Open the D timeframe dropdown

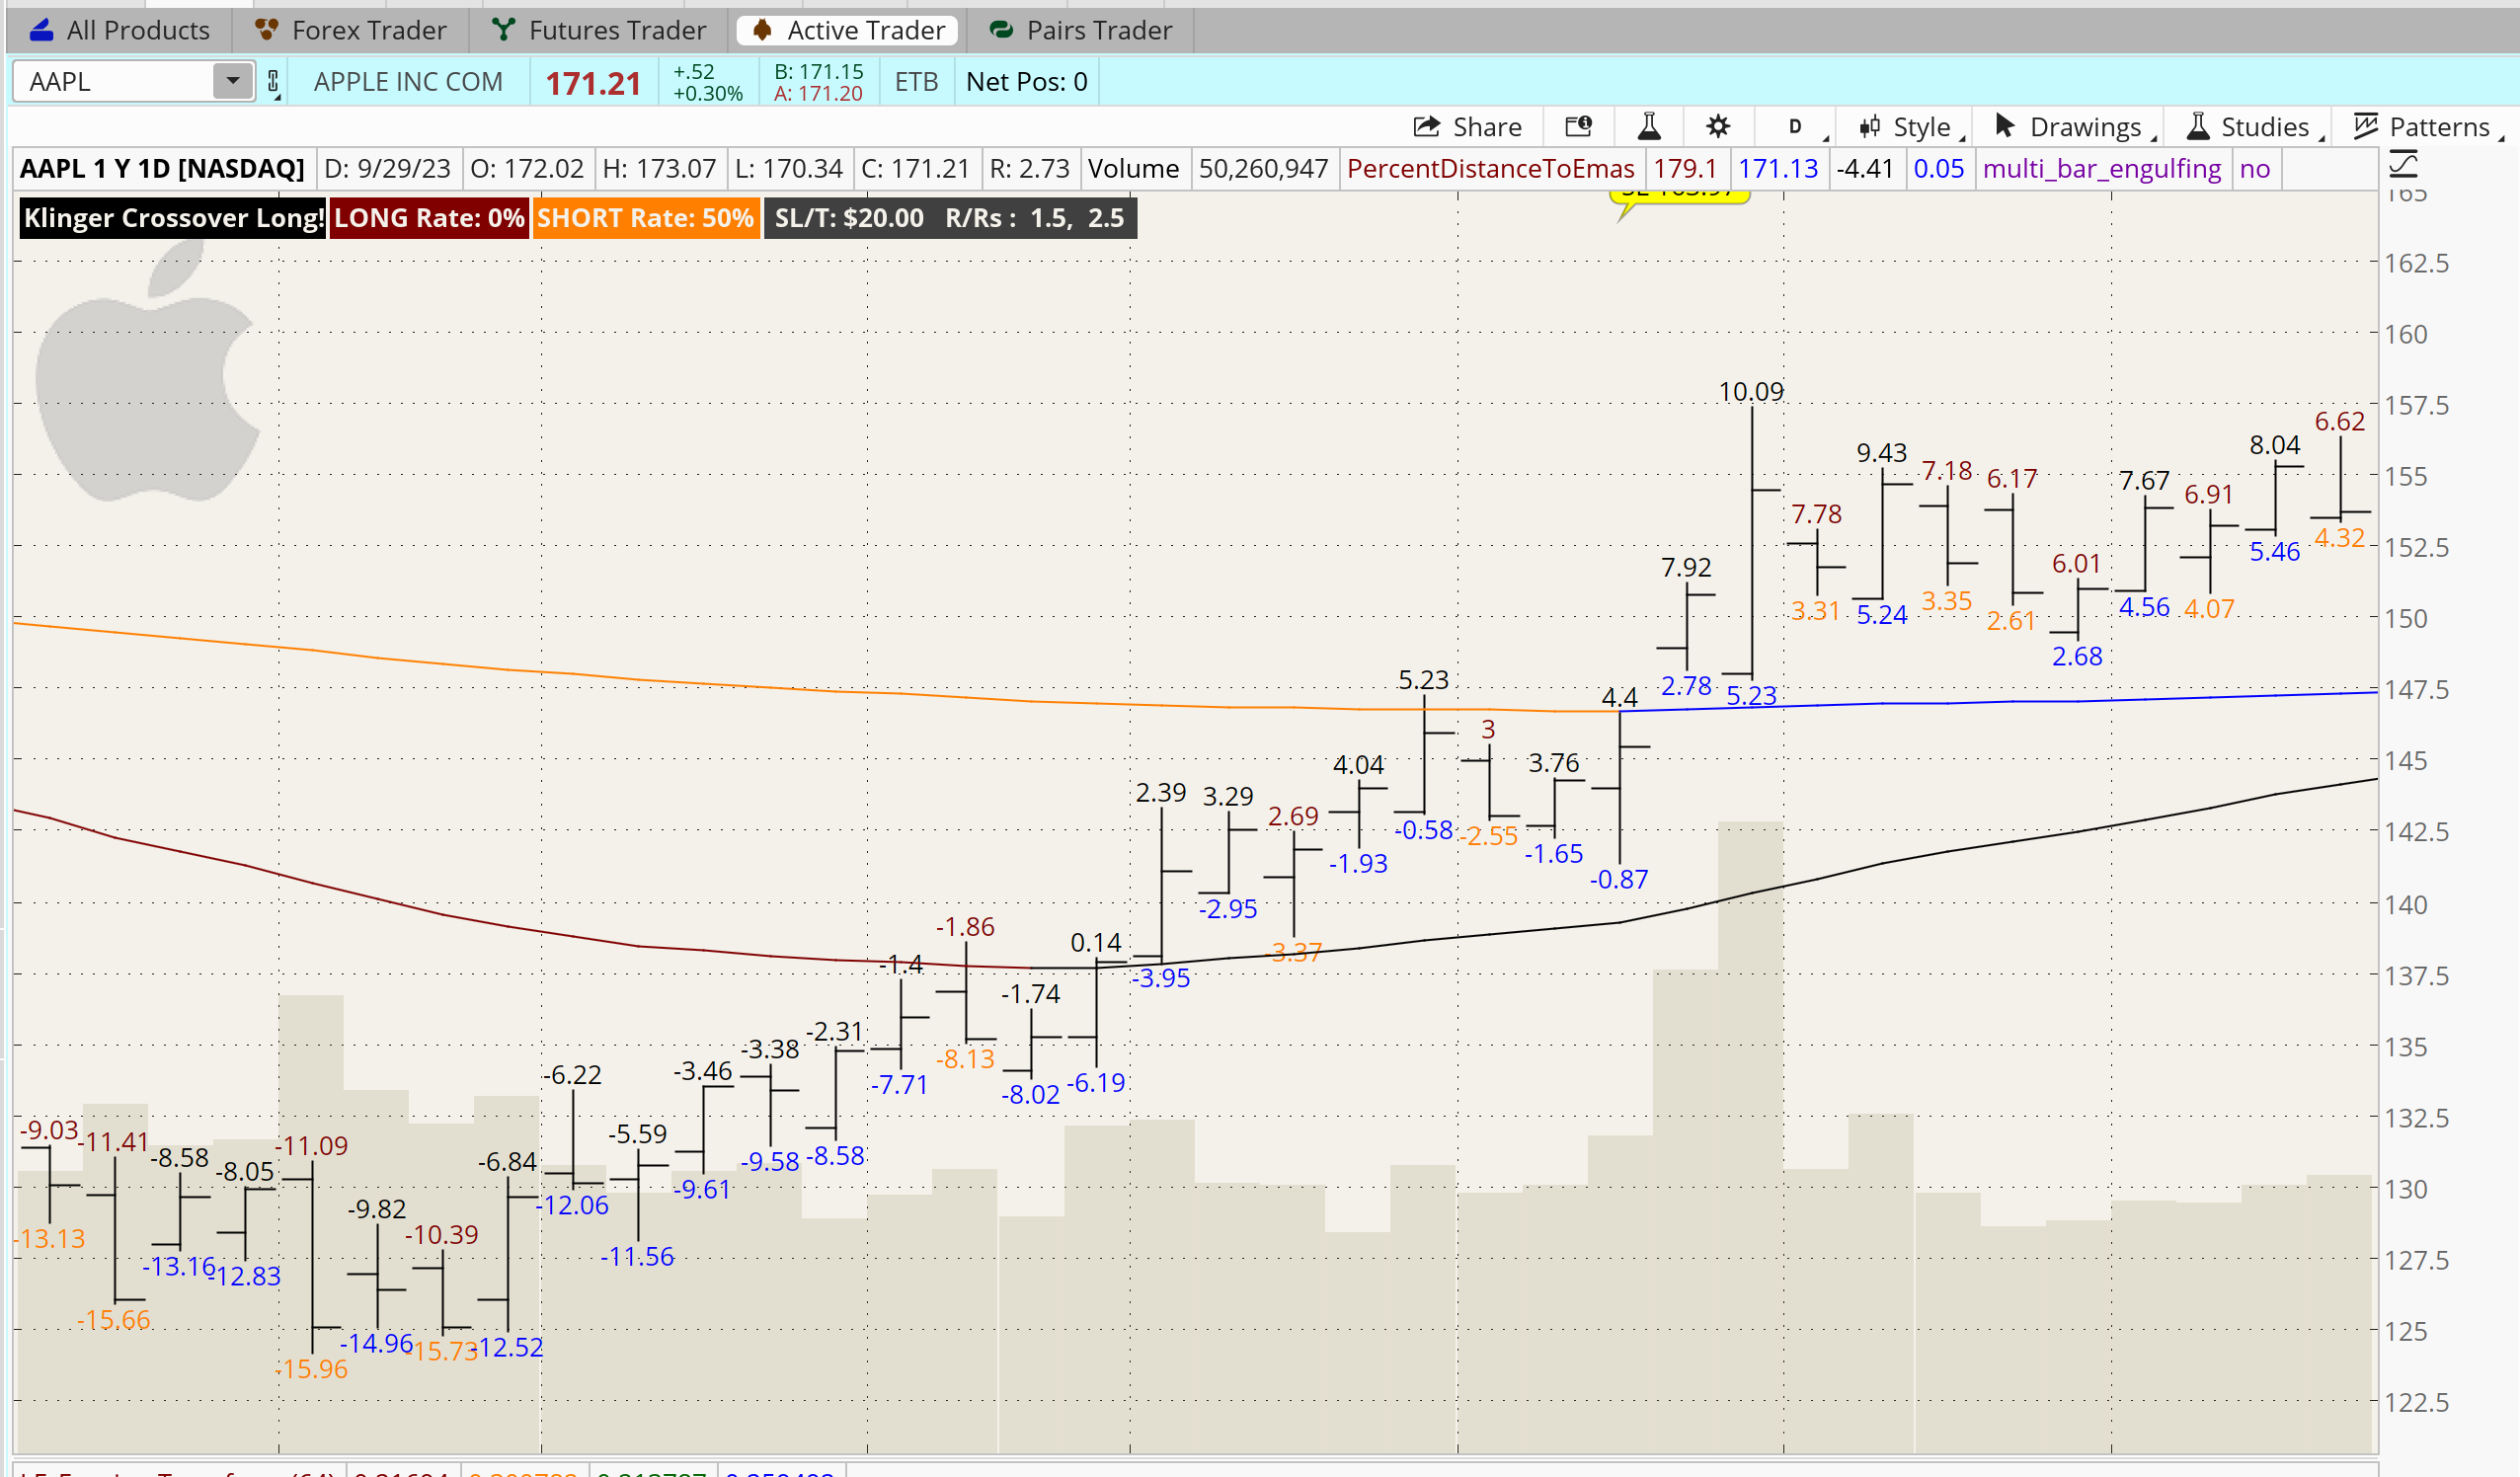point(1797,127)
